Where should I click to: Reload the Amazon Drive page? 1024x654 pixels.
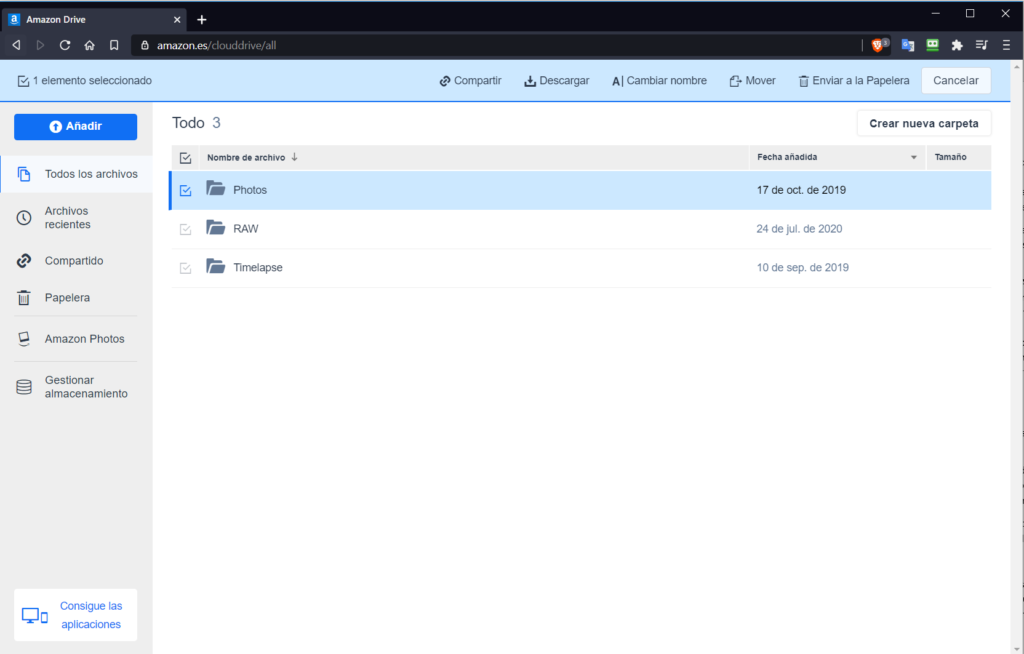pos(65,45)
